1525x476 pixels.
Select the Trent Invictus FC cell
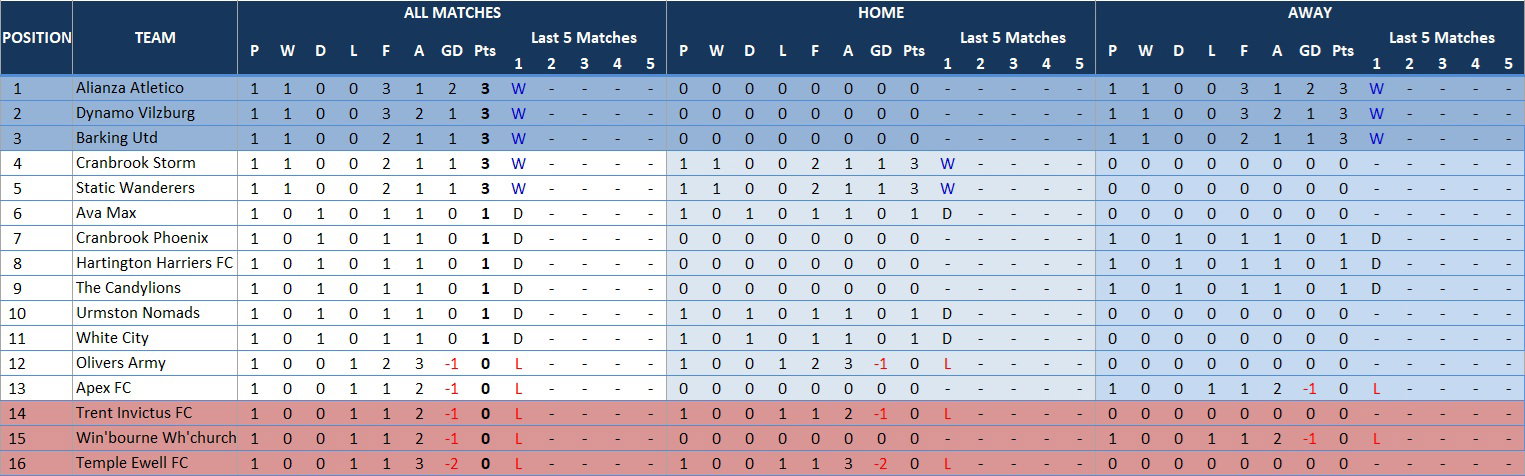[x=155, y=413]
